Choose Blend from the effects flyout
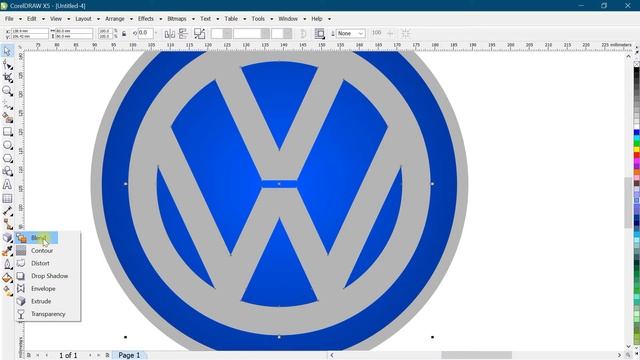The image size is (640, 360). [37, 238]
